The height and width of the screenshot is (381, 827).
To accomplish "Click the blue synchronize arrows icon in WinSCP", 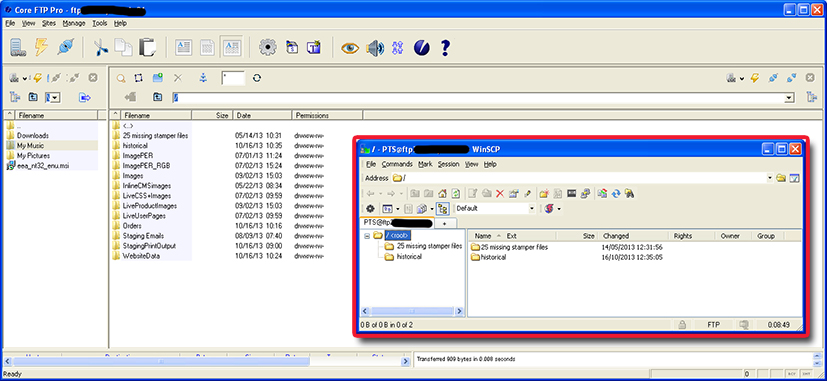I will (x=616, y=194).
